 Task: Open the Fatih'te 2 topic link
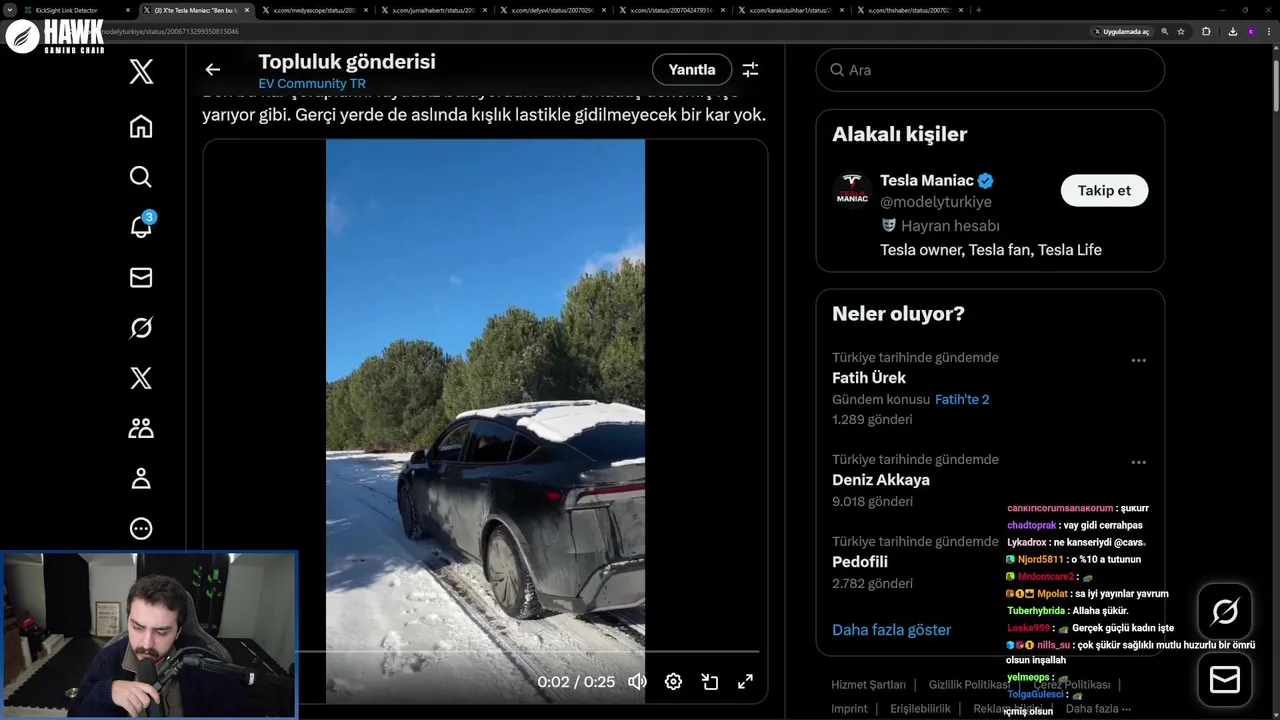pyautogui.click(x=962, y=399)
